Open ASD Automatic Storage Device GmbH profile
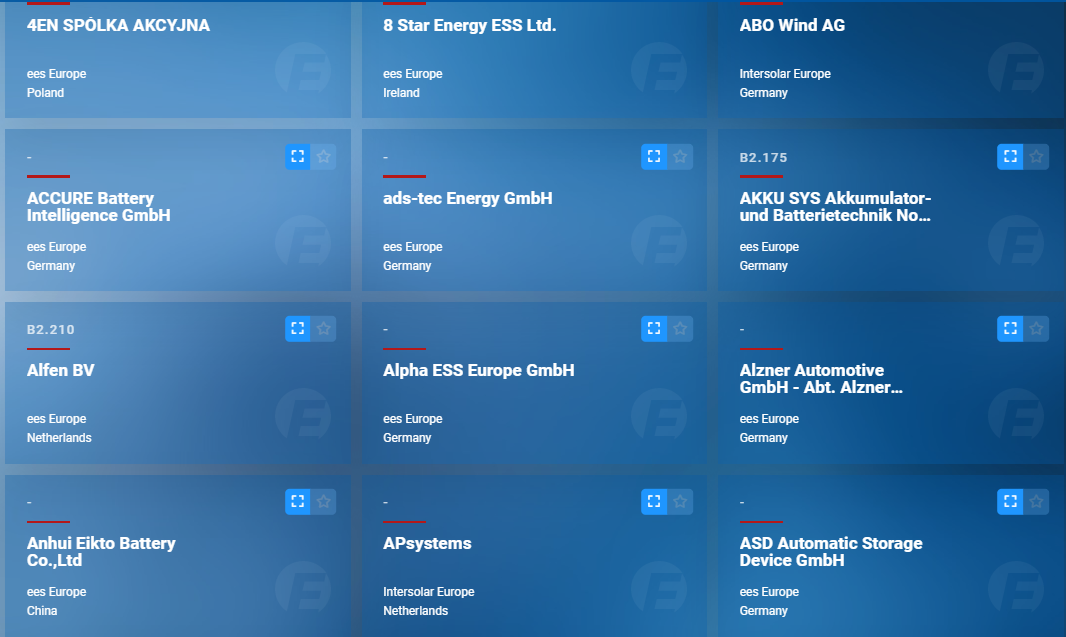This screenshot has width=1066, height=637. point(831,551)
